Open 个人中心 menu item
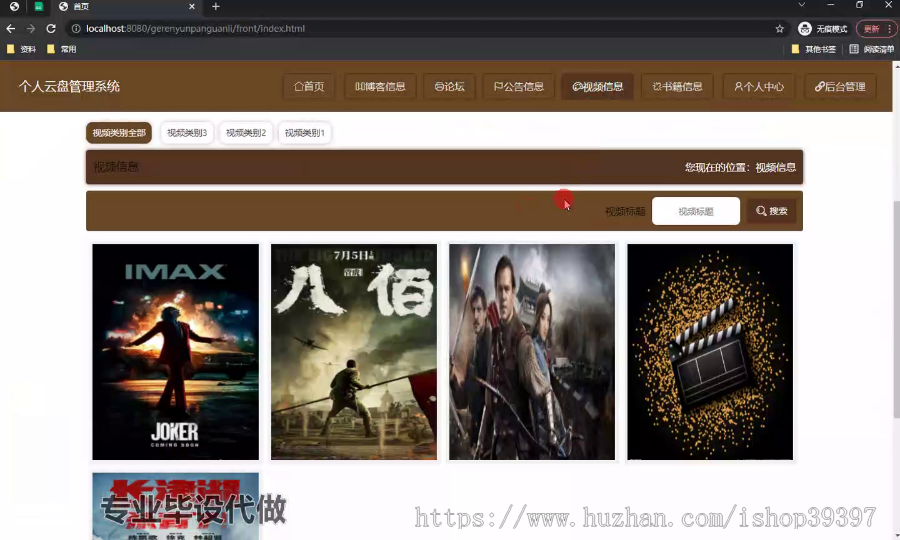 point(759,87)
